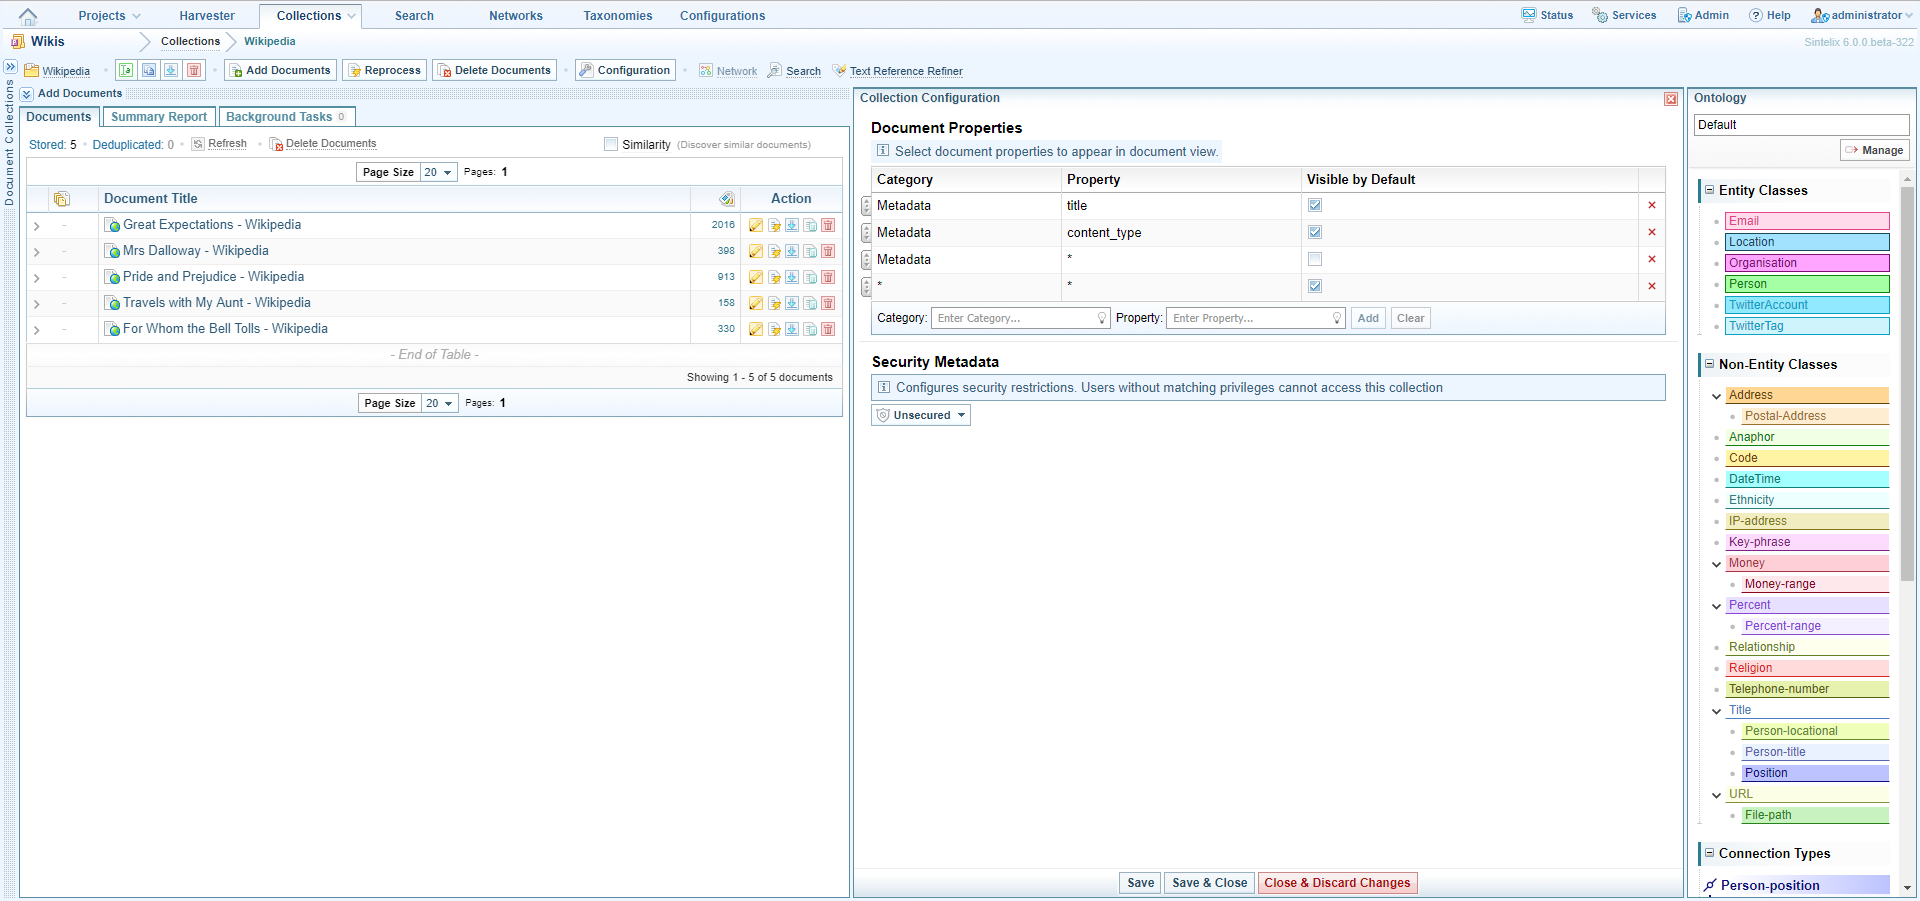Remove the content_type property row
Image resolution: width=1920 pixels, height=901 pixels.
tap(1651, 232)
